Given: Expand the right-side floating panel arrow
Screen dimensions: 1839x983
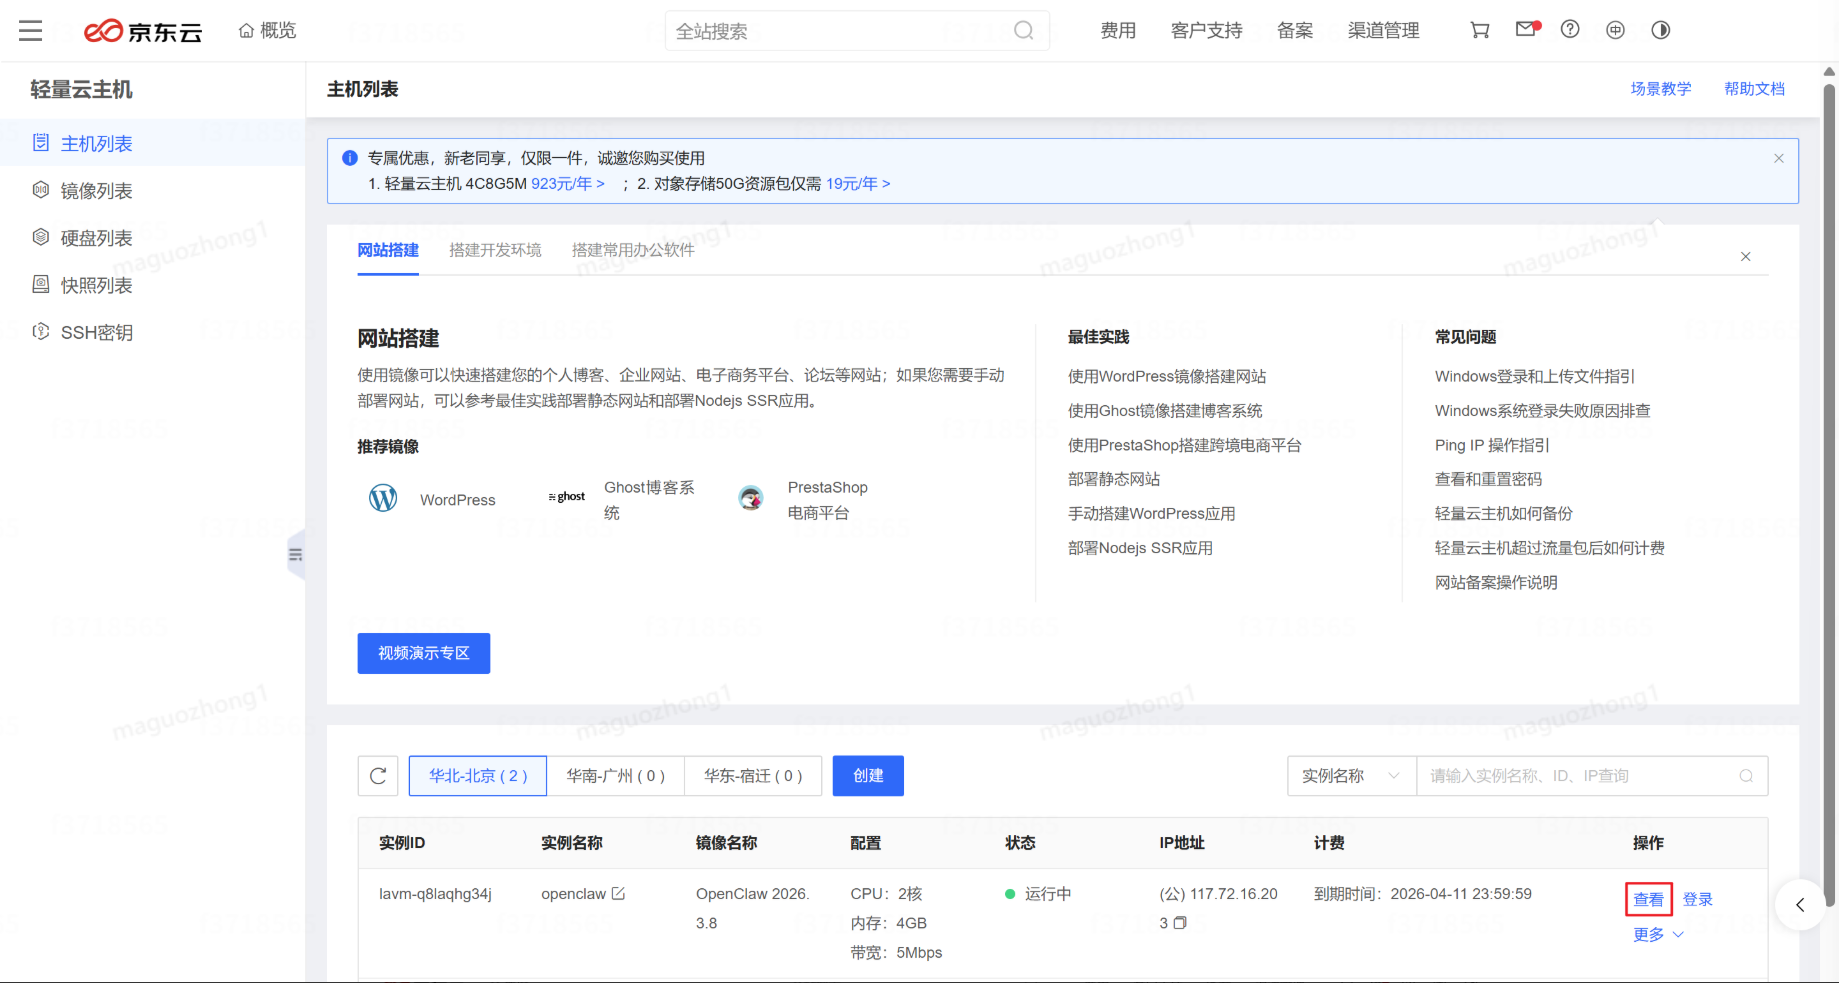Looking at the screenshot, I should (x=1800, y=905).
